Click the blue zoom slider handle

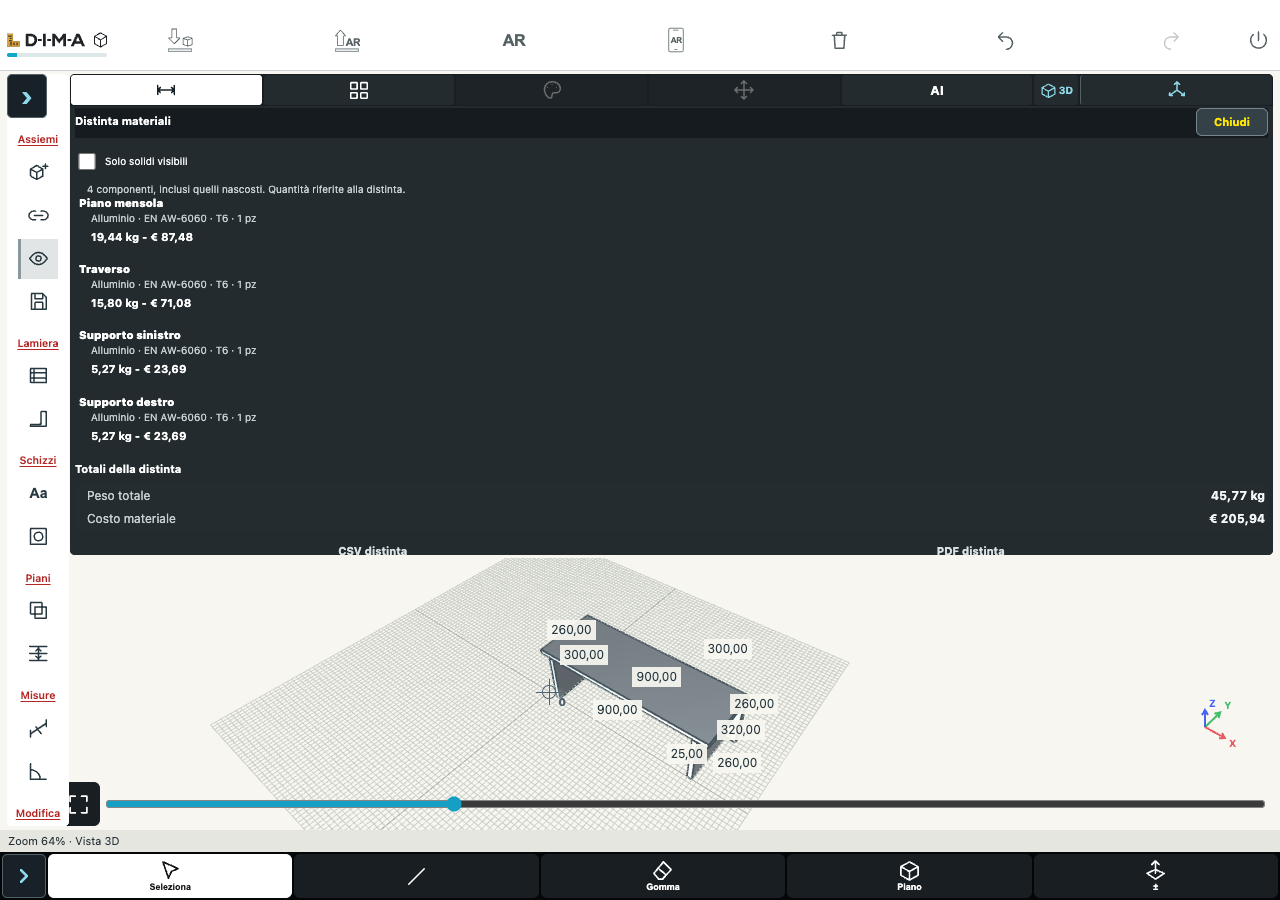454,804
